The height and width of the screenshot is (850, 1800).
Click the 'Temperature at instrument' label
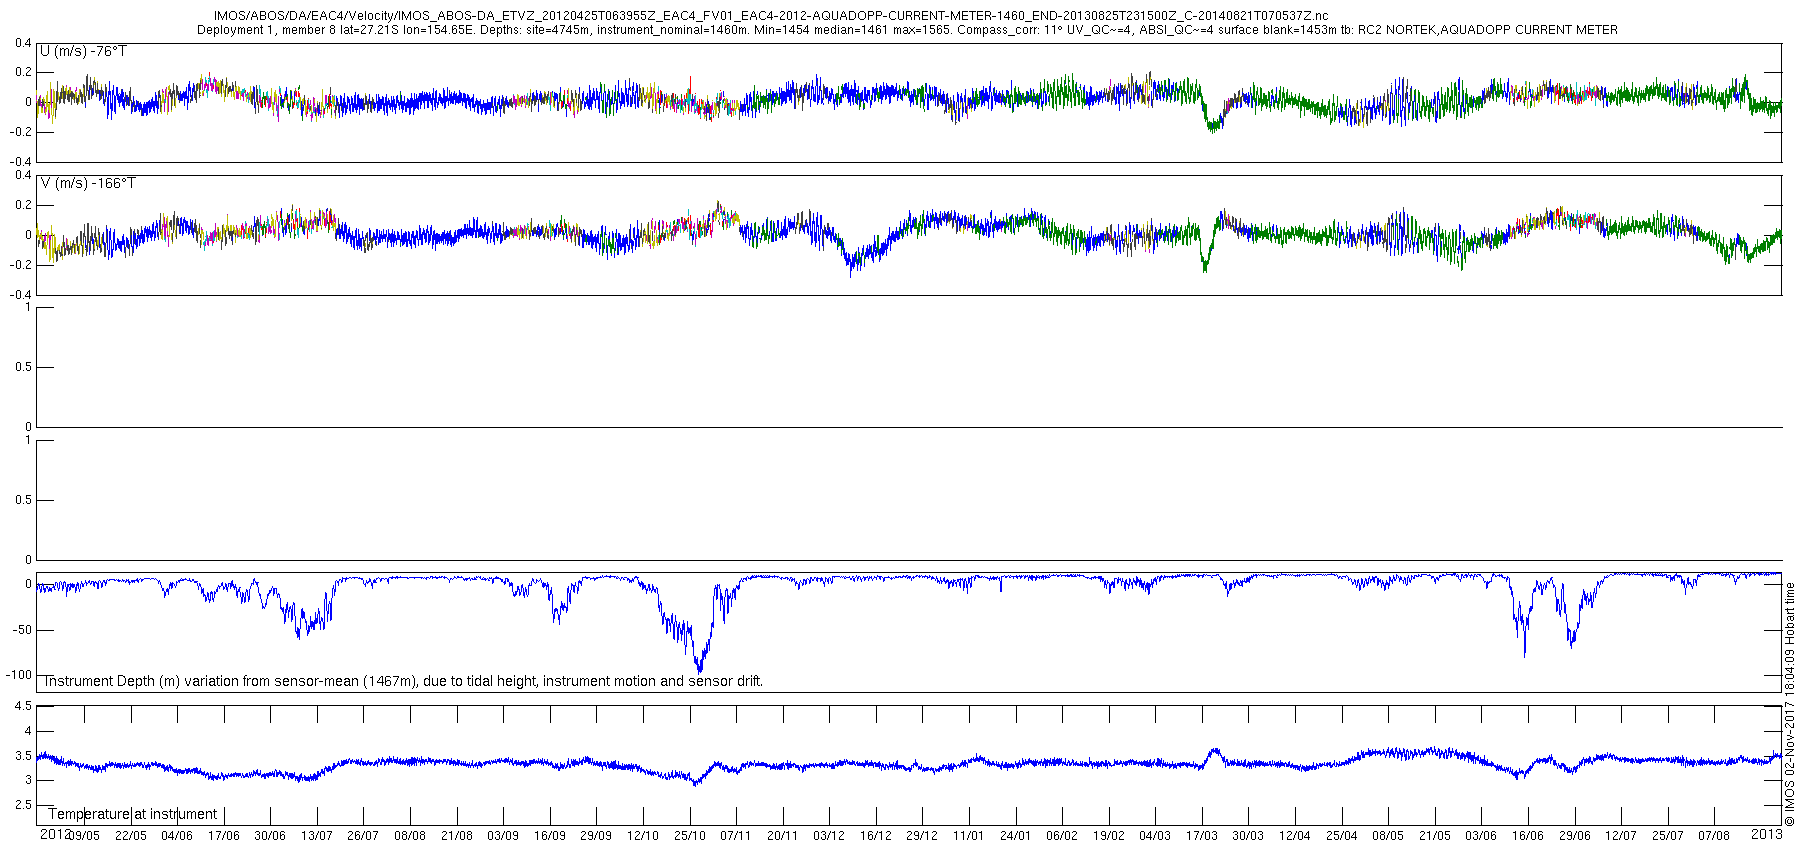coord(132,814)
